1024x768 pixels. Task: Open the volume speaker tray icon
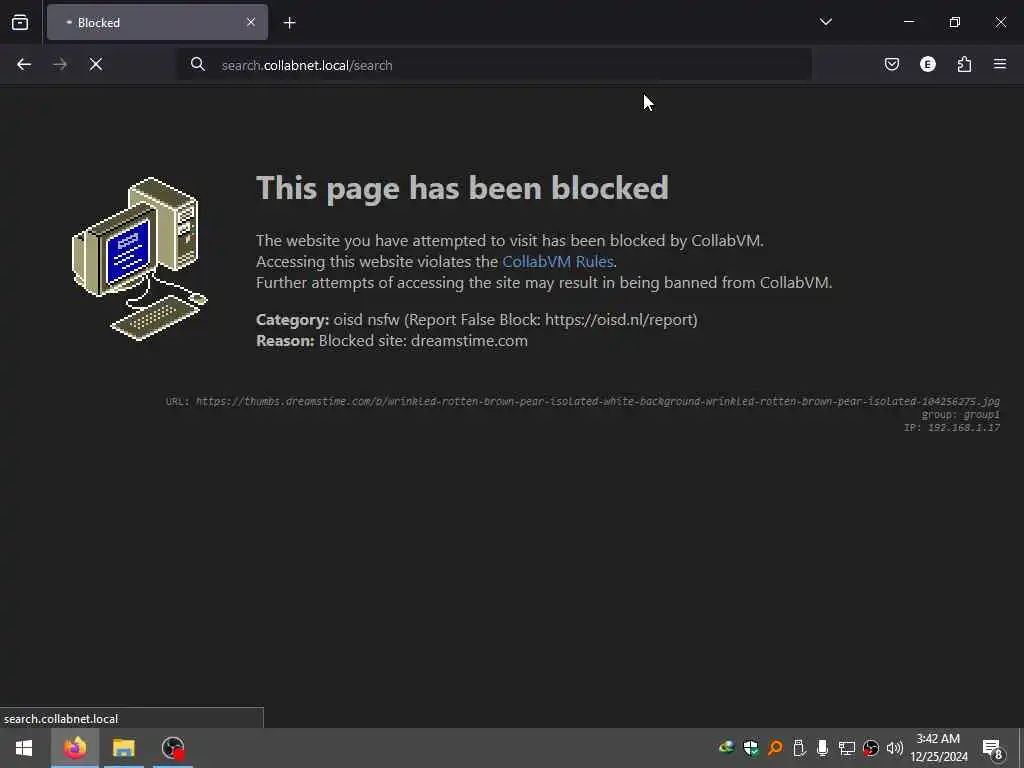click(x=895, y=748)
